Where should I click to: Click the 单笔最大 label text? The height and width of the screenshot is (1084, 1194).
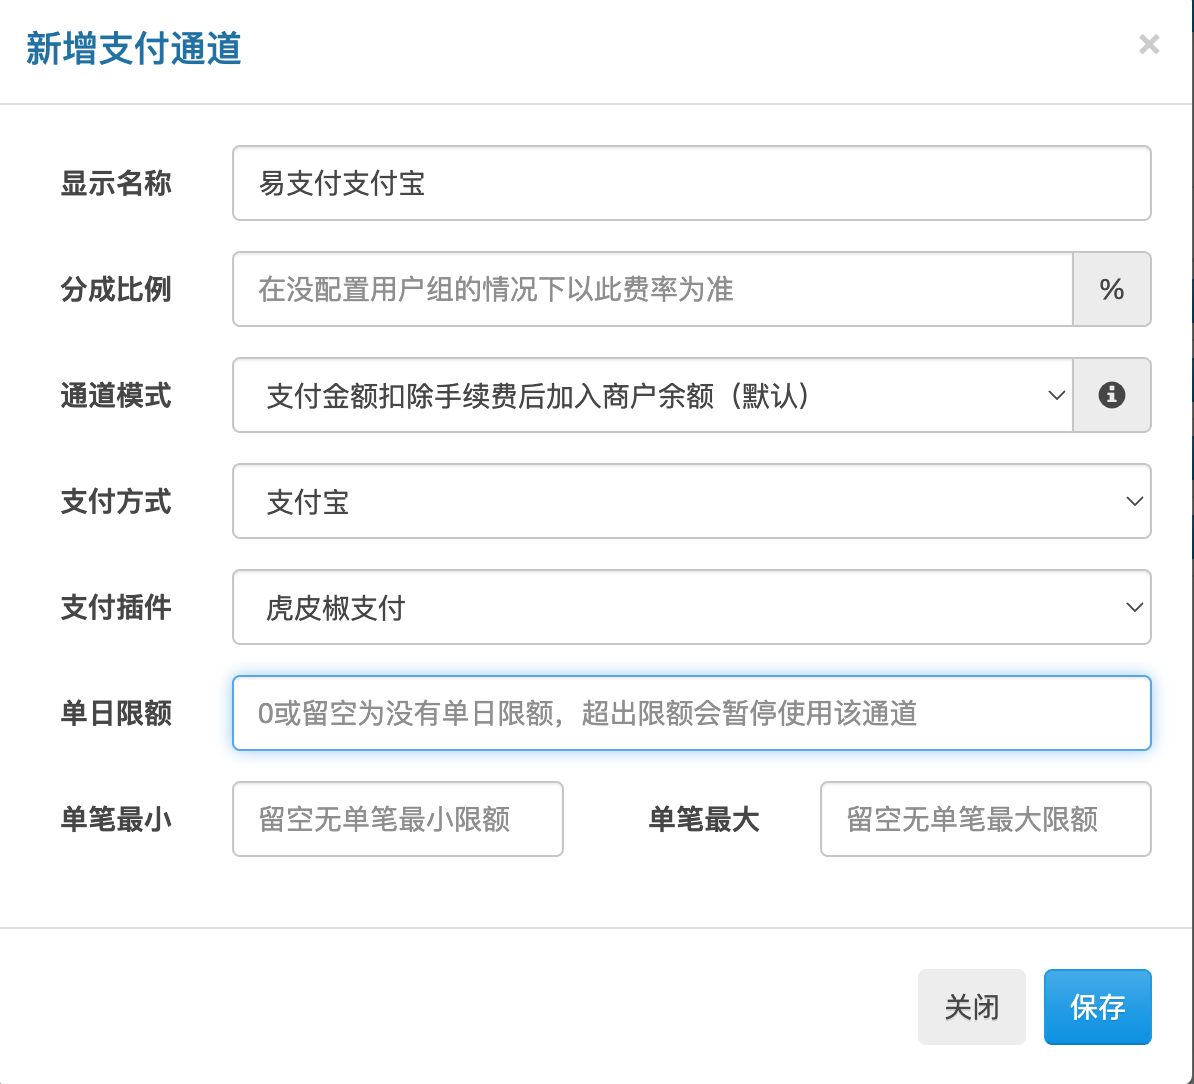pyautogui.click(x=704, y=819)
